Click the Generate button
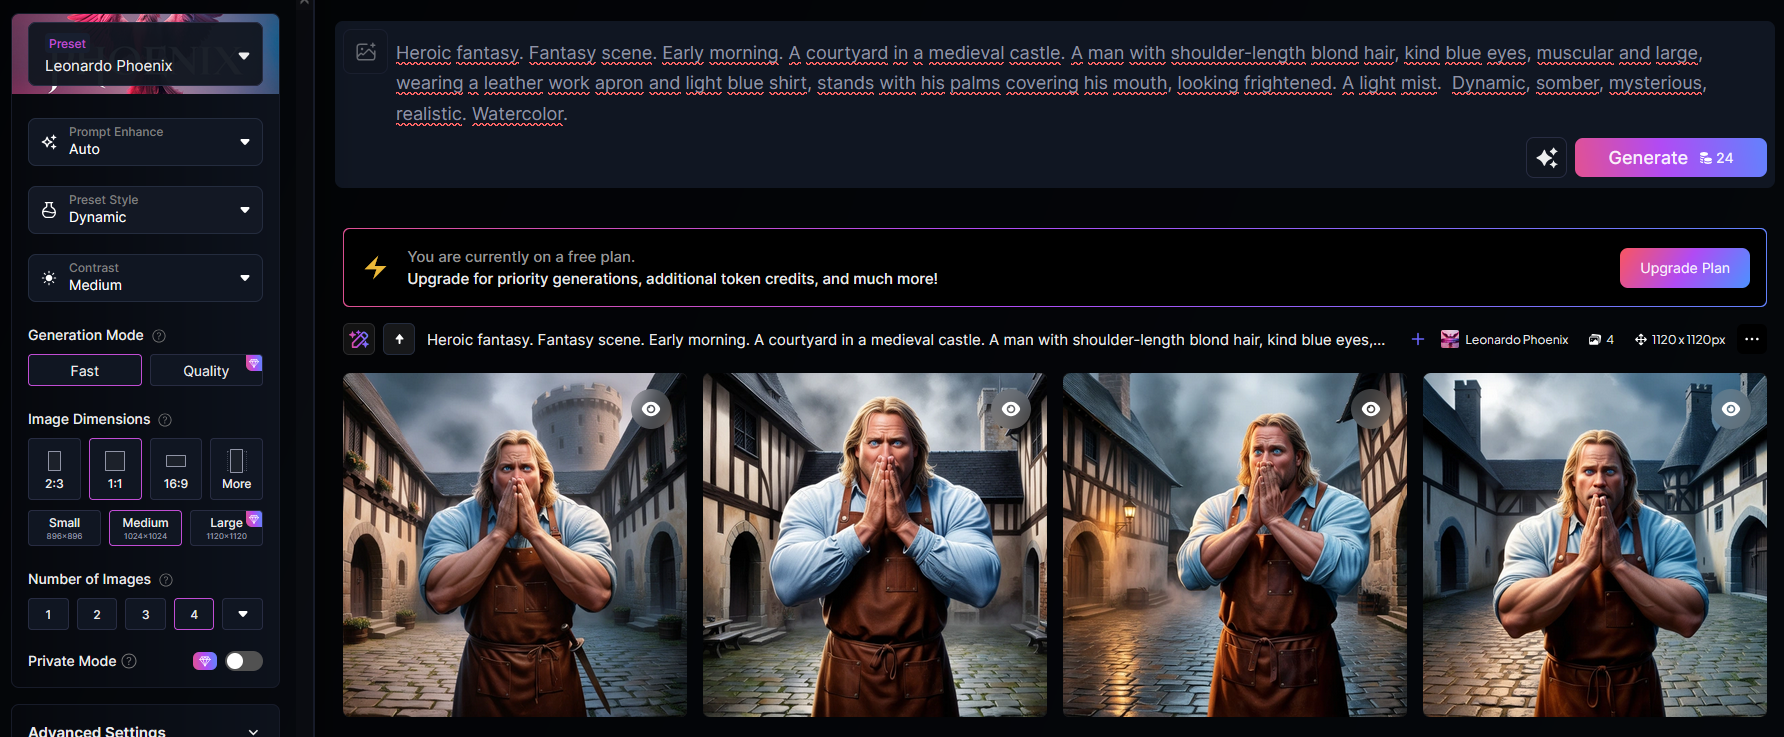This screenshot has height=737, width=1784. 1670,158
